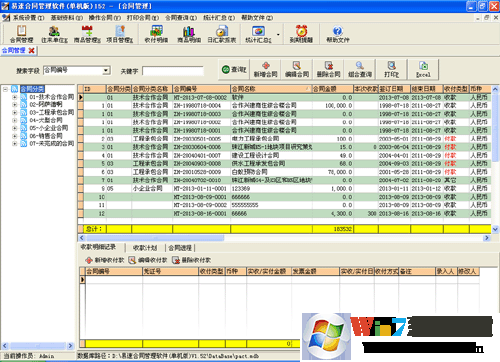Expand the 01-技术合作合同 tree node

tap(14, 97)
